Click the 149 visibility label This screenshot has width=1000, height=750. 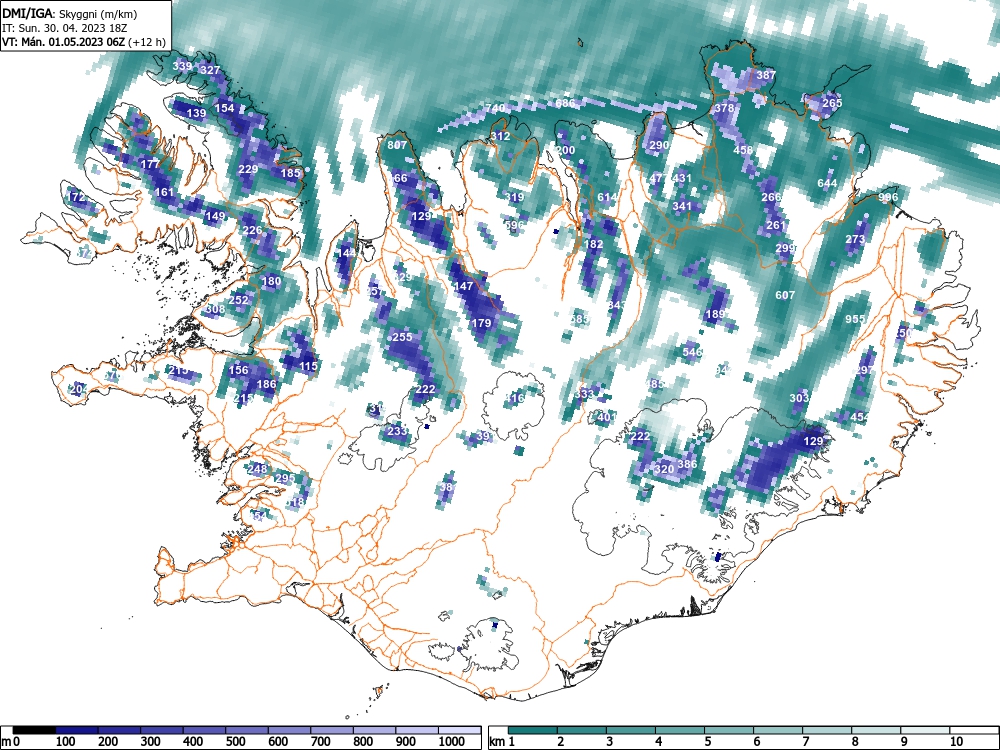(x=215, y=216)
